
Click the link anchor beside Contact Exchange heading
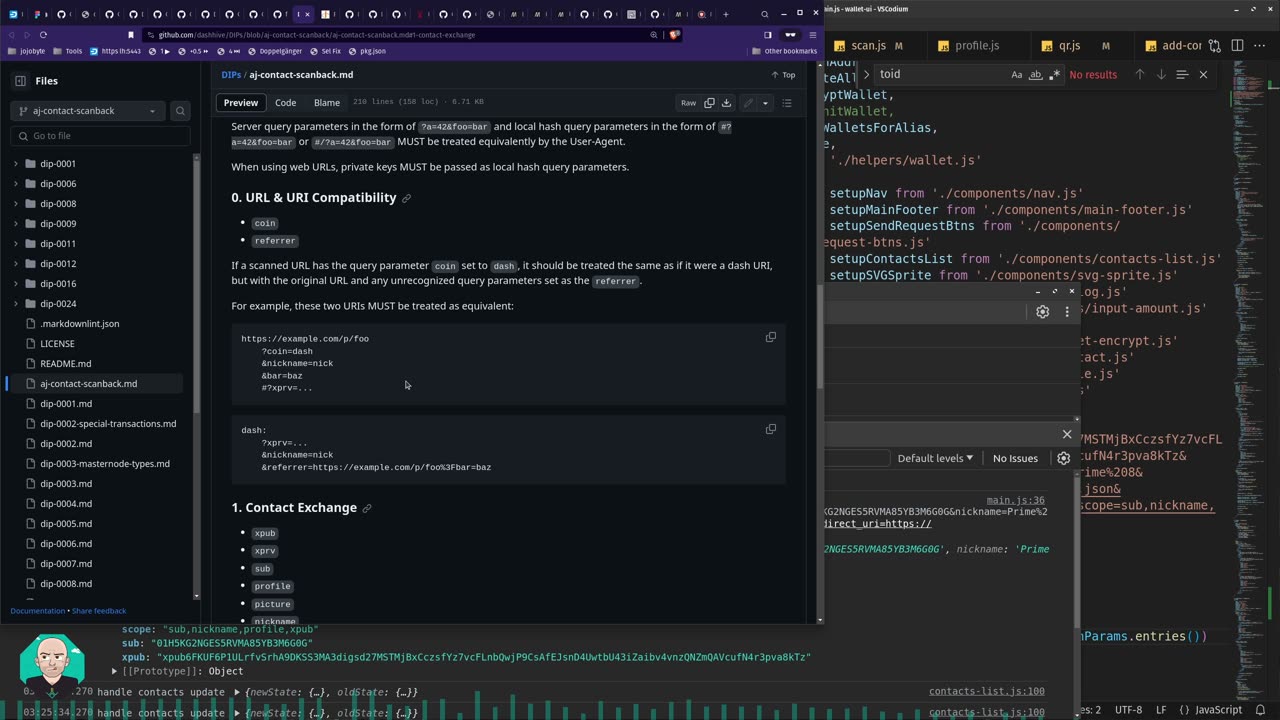(367, 508)
